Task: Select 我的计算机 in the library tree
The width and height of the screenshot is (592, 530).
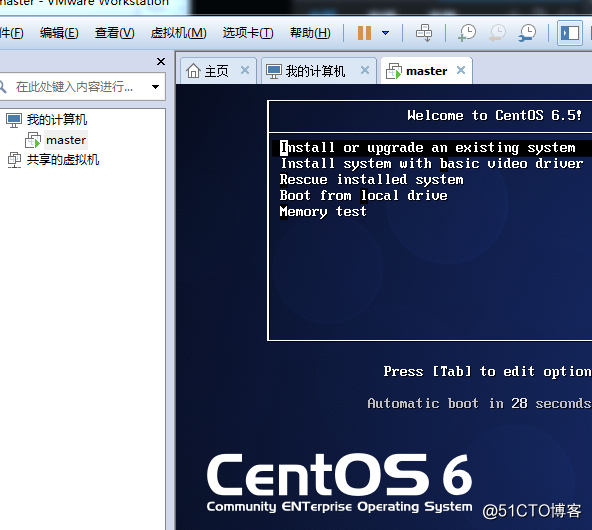Action: pos(57,120)
